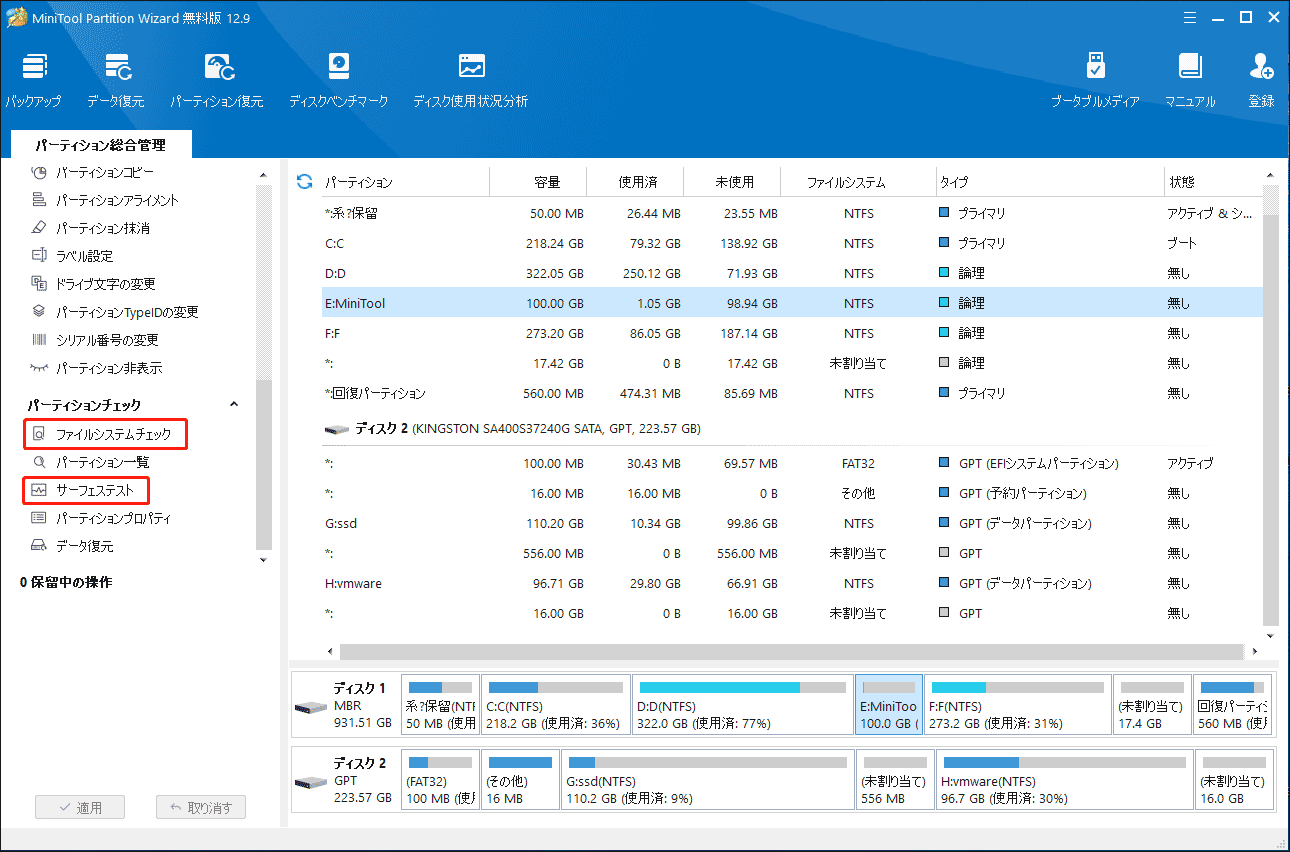Choose パーティション抹消 wipe option
The image size is (1290, 852).
91,228
